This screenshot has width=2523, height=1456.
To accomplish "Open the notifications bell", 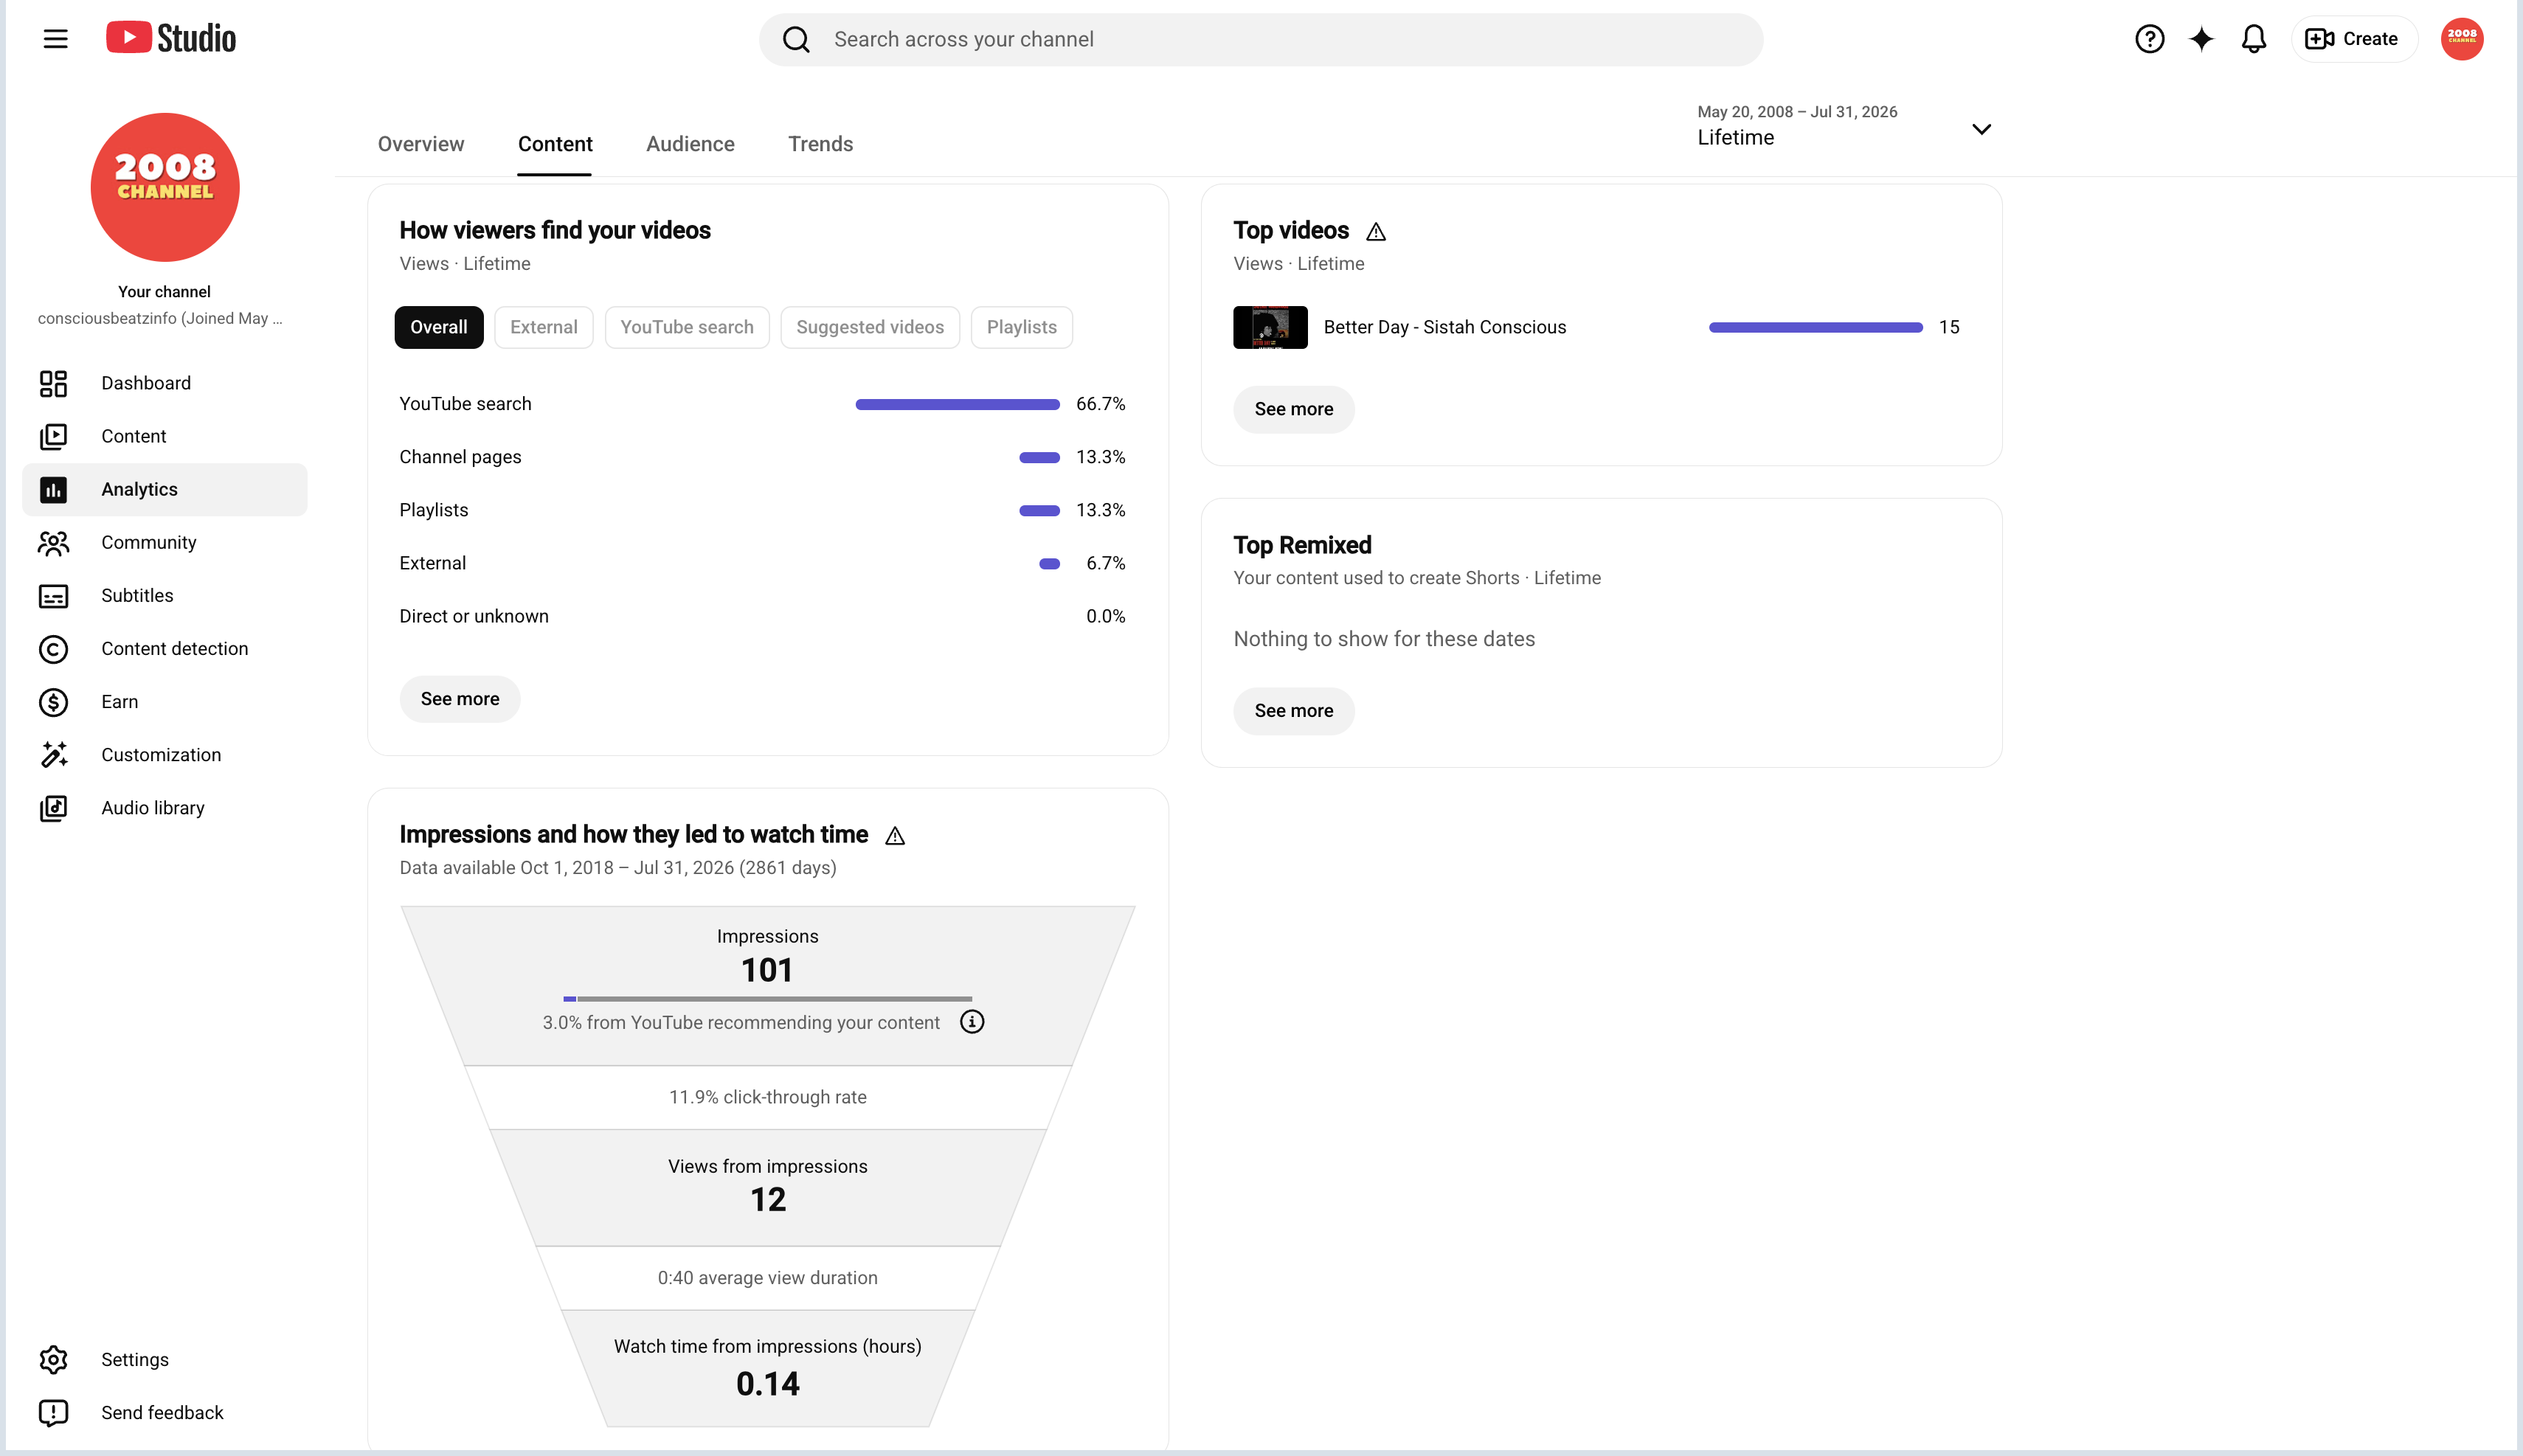I will (x=2253, y=39).
